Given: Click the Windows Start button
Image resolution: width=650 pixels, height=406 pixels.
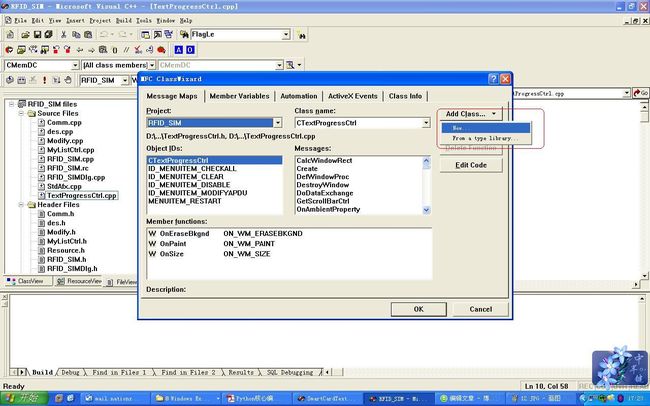Looking at the screenshot, I should [x=24, y=399].
